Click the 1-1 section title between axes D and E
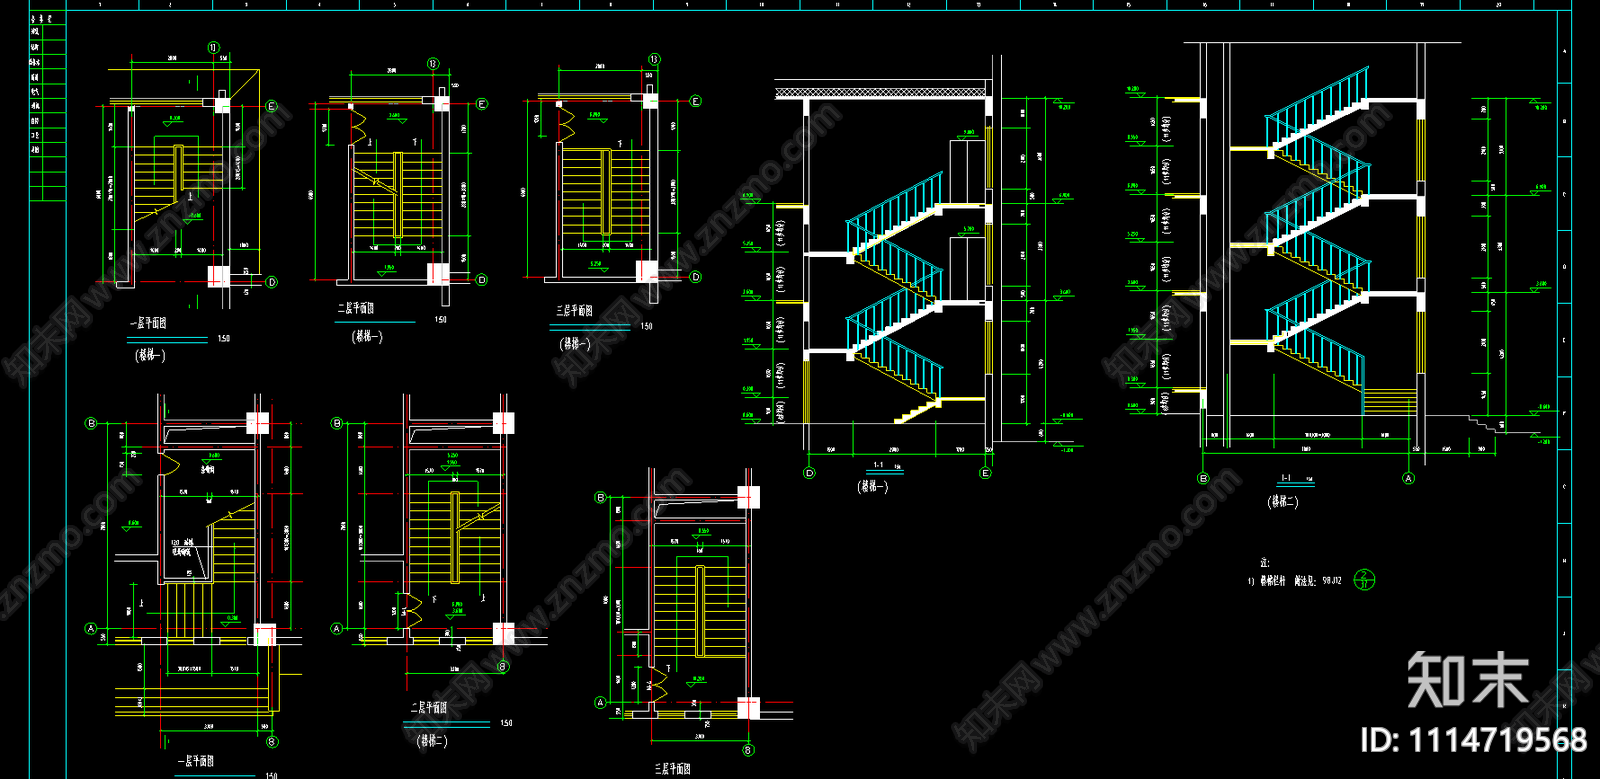The width and height of the screenshot is (1600, 779). [878, 465]
